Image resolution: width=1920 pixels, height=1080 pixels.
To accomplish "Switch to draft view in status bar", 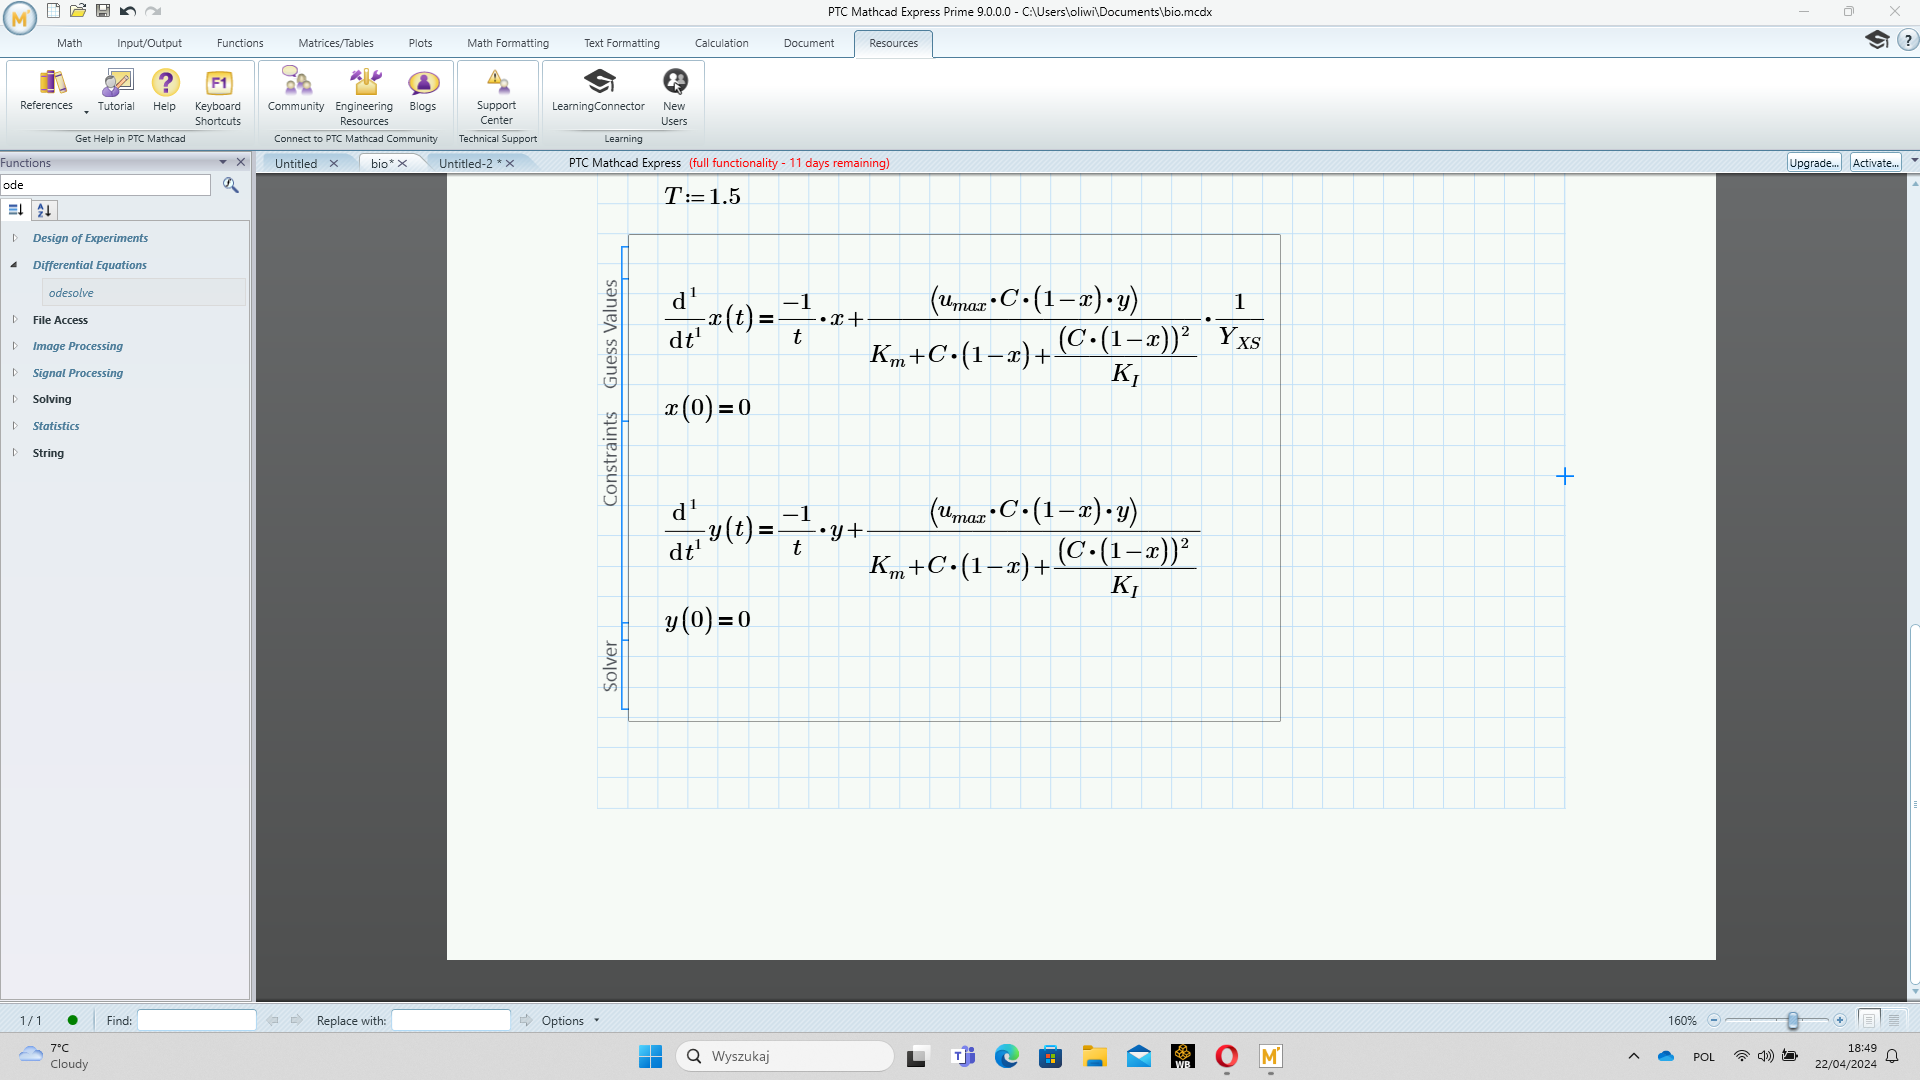I will click(1894, 1020).
